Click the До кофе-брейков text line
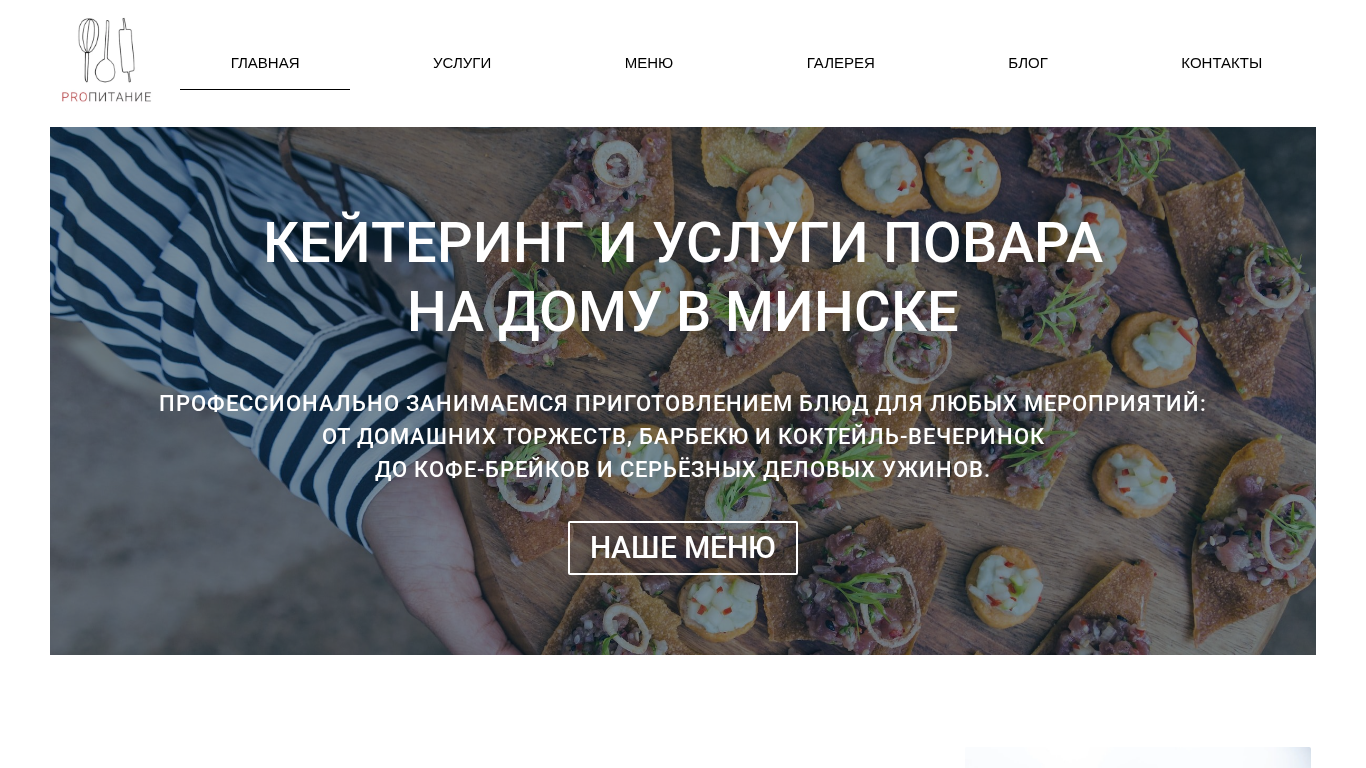 (683, 470)
